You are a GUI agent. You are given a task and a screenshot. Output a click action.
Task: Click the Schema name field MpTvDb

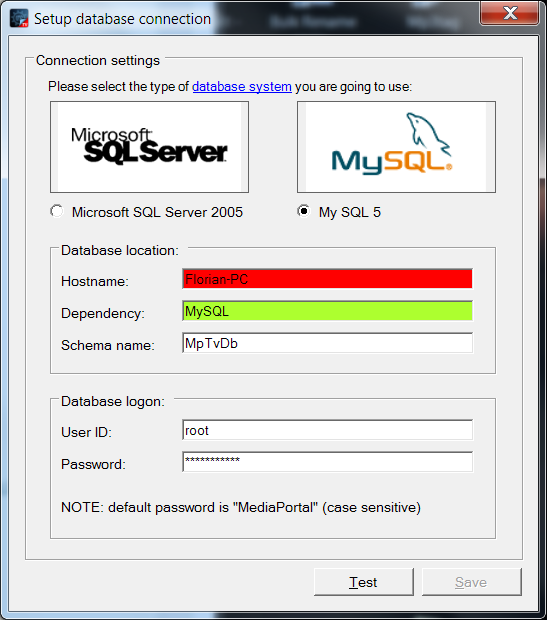pyautogui.click(x=327, y=343)
